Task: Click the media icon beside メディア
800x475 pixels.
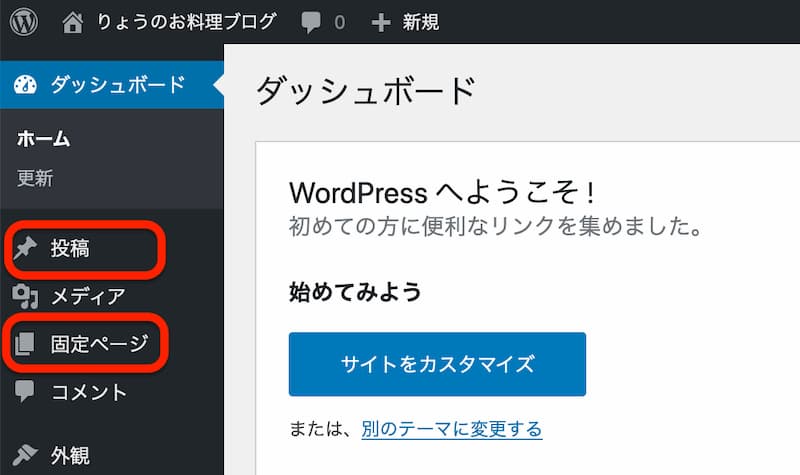Action: point(25,296)
